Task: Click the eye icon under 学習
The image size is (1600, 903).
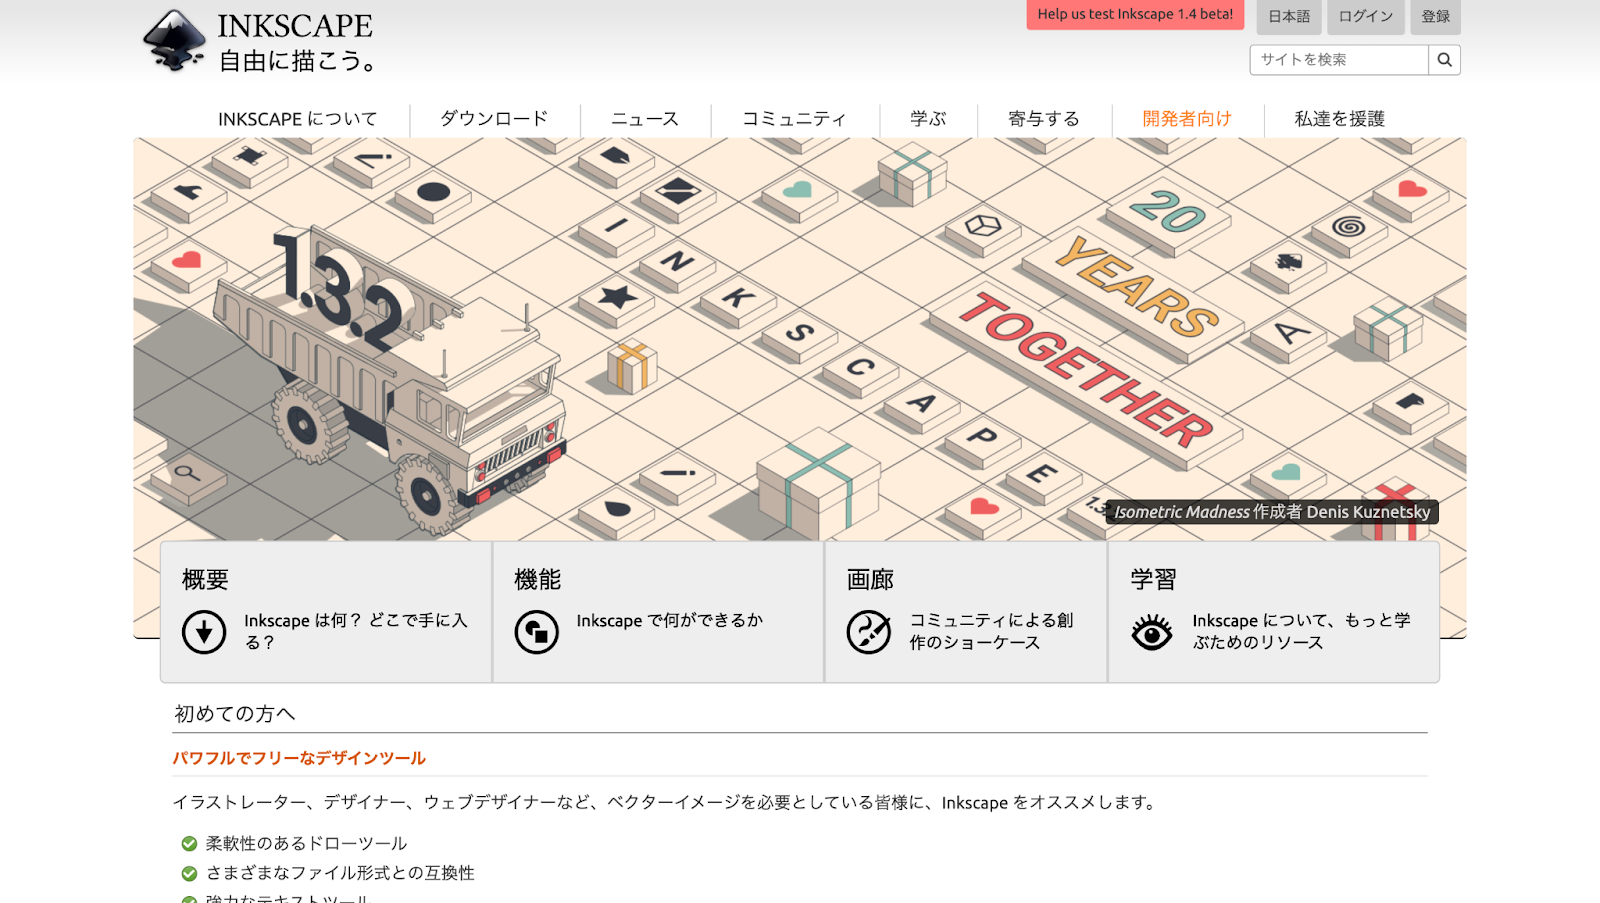Action: click(x=1152, y=632)
